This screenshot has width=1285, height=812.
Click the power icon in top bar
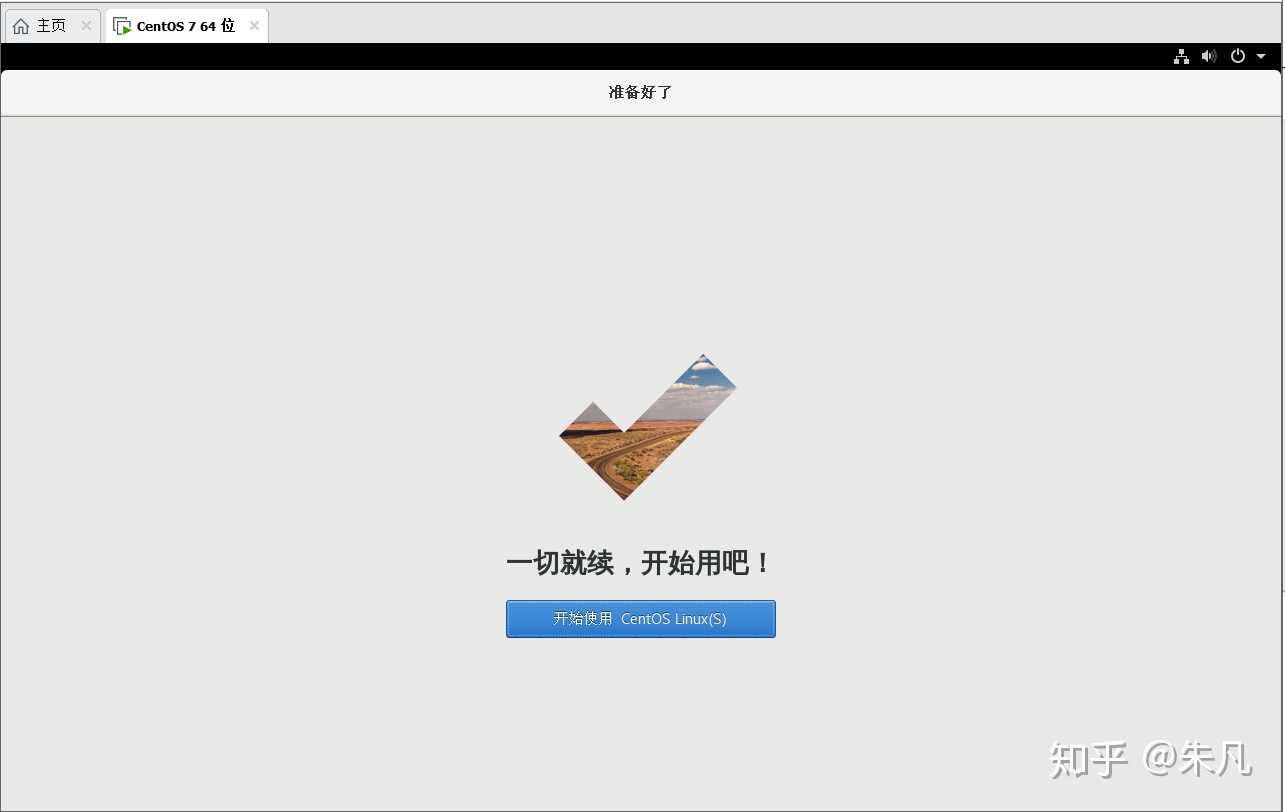point(1238,56)
